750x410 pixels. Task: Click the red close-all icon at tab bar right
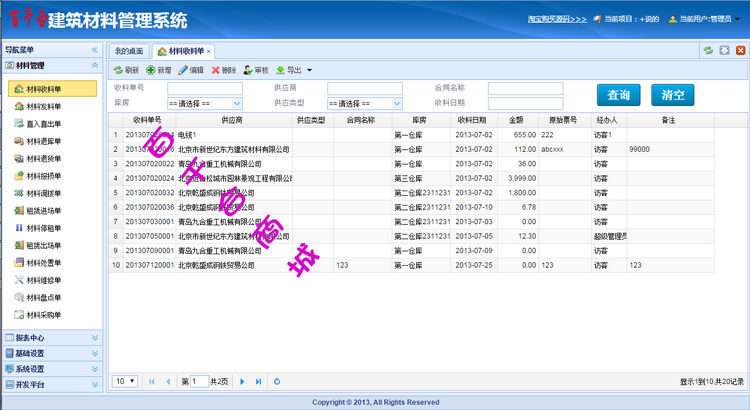(740, 50)
